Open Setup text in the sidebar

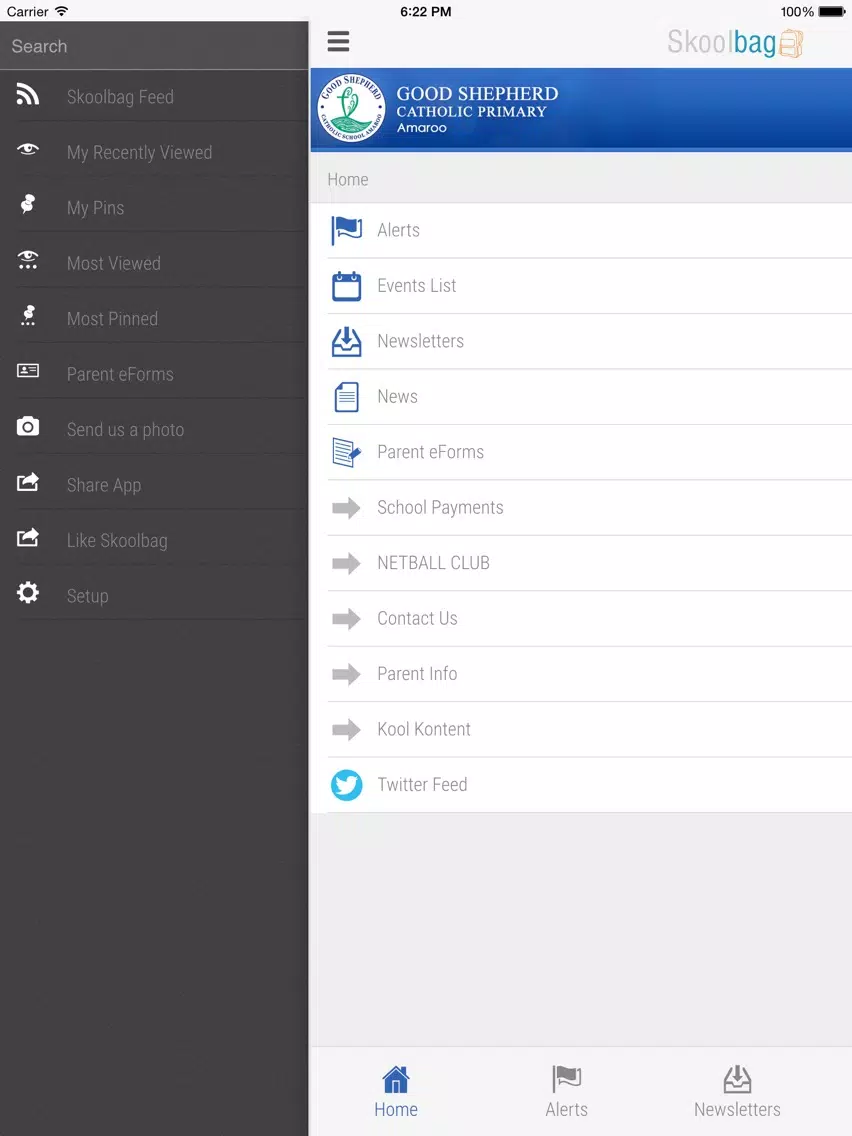(88, 596)
